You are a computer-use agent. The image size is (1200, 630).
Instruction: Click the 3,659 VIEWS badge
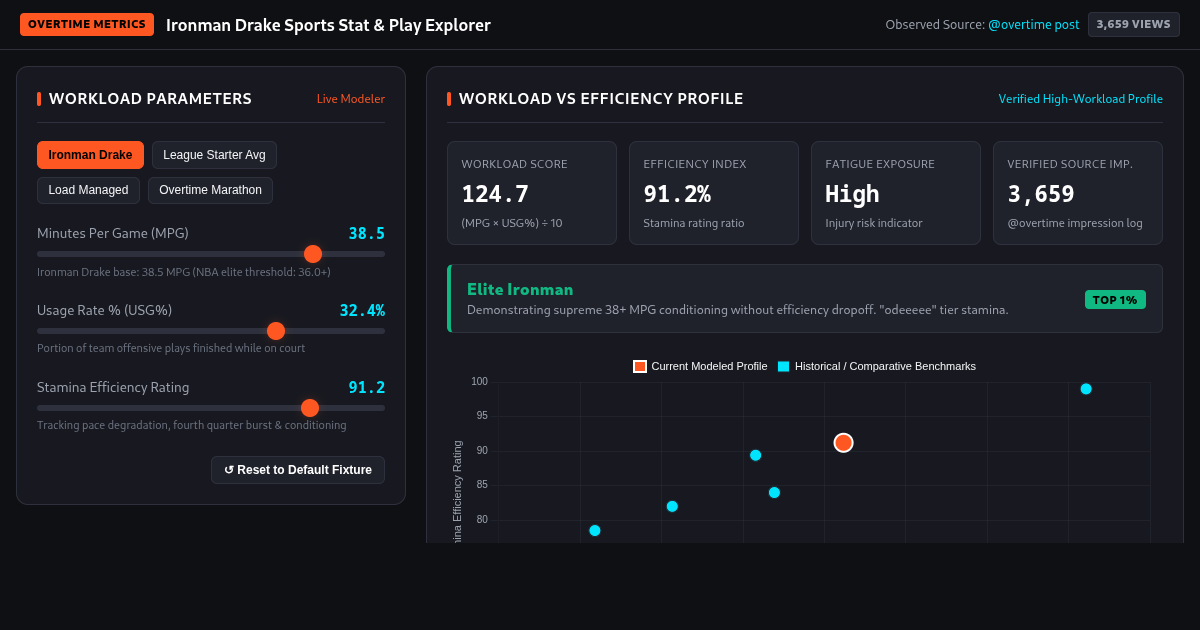[1134, 24]
